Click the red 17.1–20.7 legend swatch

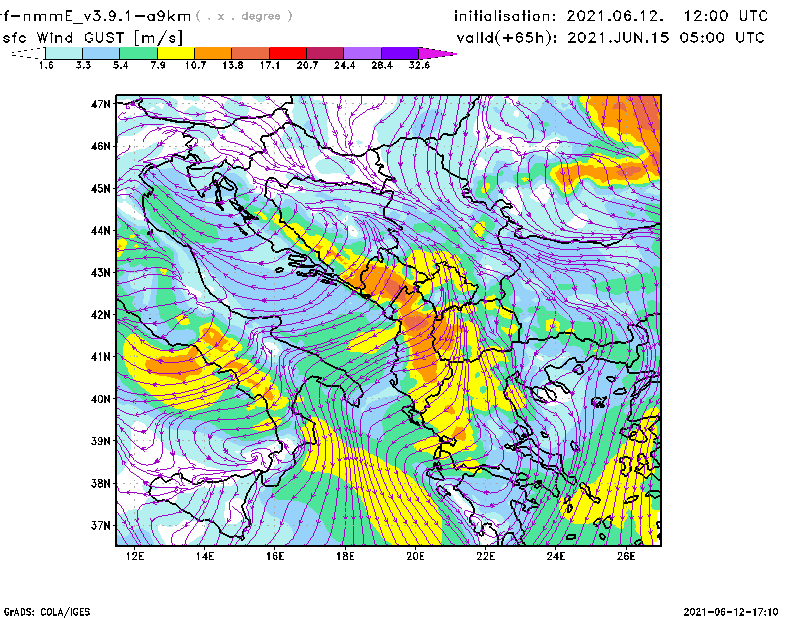288,53
